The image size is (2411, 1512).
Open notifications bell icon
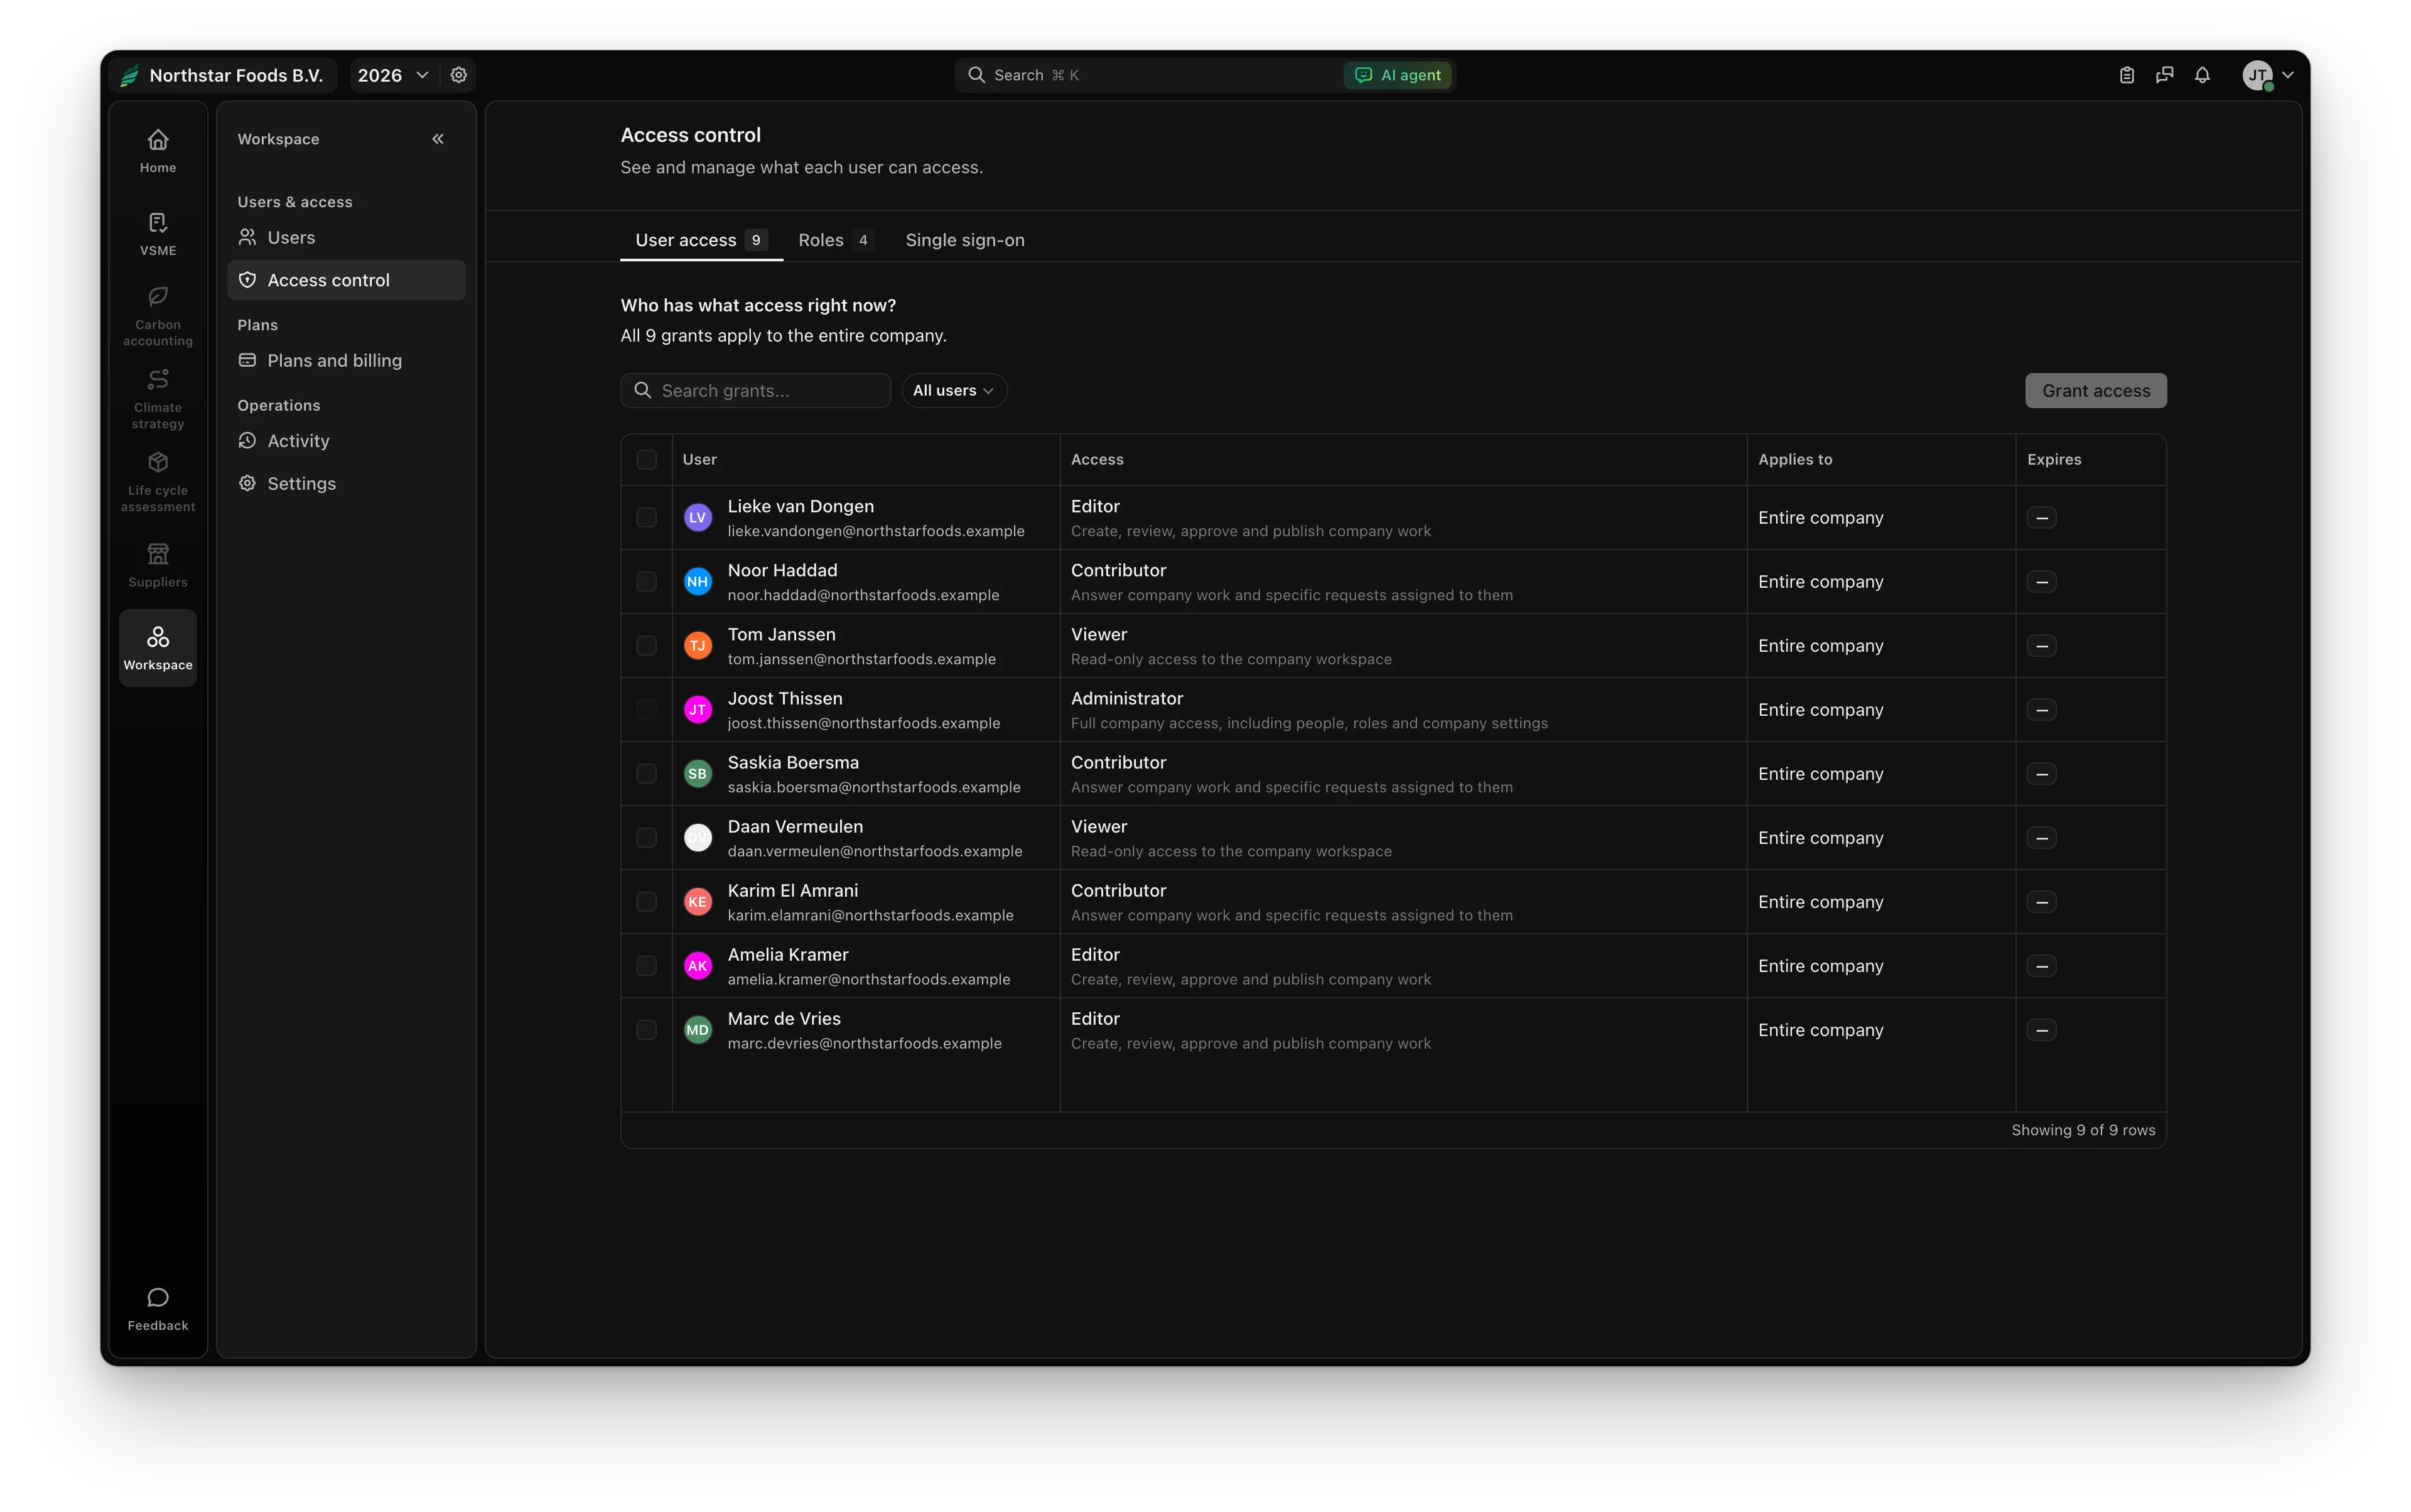coord(2202,75)
